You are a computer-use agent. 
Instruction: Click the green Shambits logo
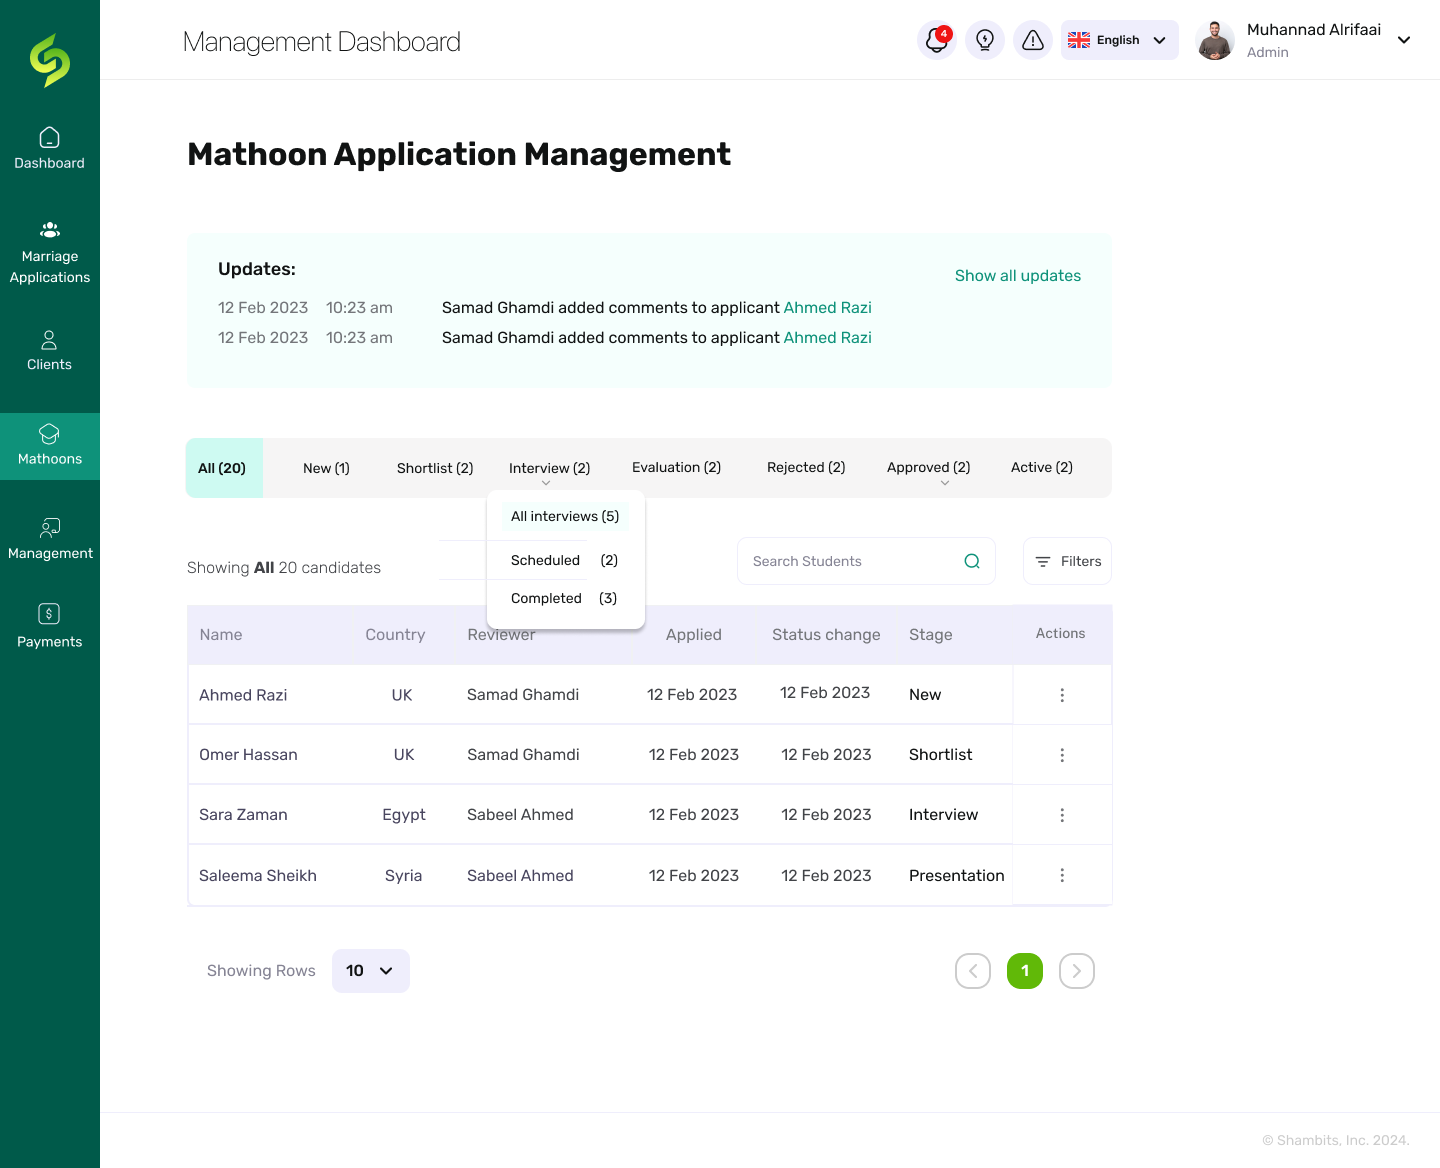50,60
